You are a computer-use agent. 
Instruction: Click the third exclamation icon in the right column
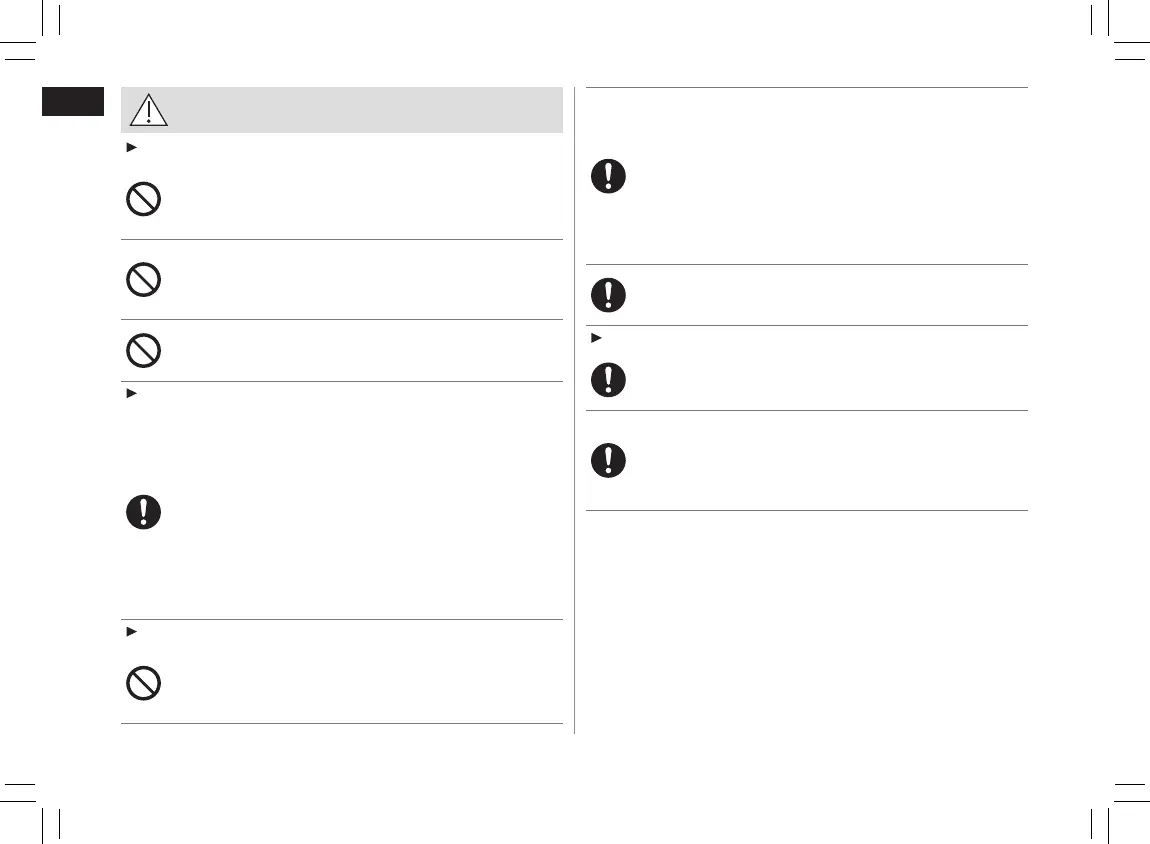point(608,379)
